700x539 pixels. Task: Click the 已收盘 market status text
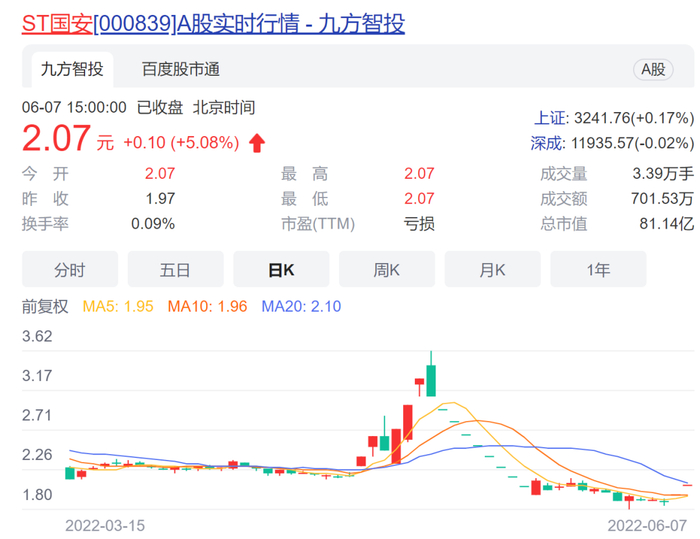160,108
